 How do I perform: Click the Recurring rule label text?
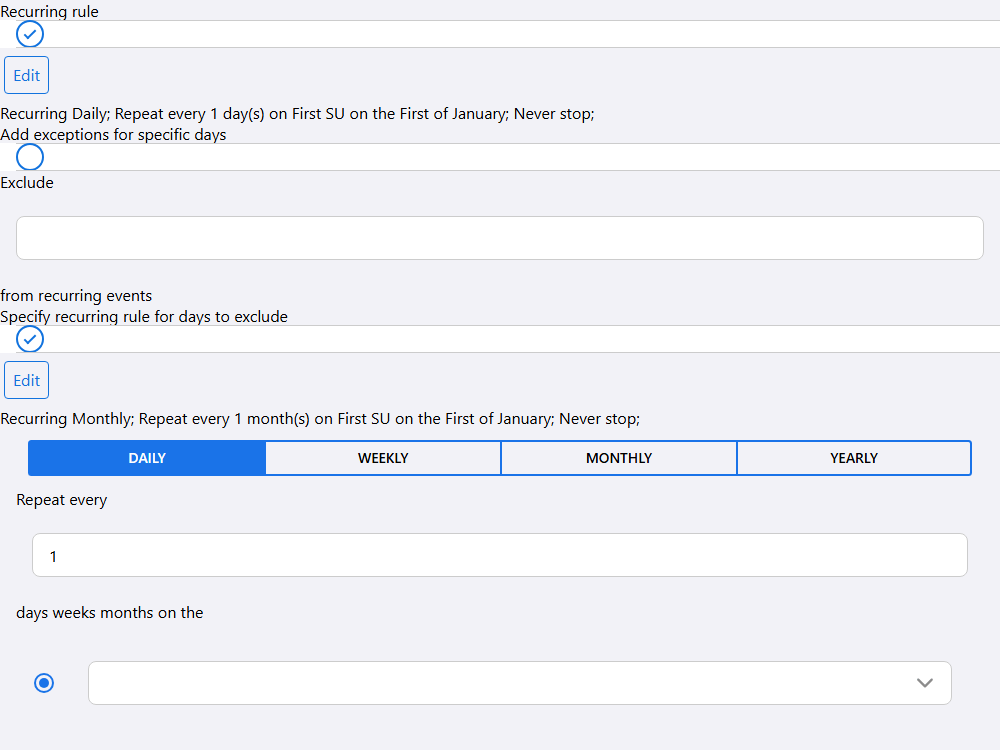(x=50, y=12)
